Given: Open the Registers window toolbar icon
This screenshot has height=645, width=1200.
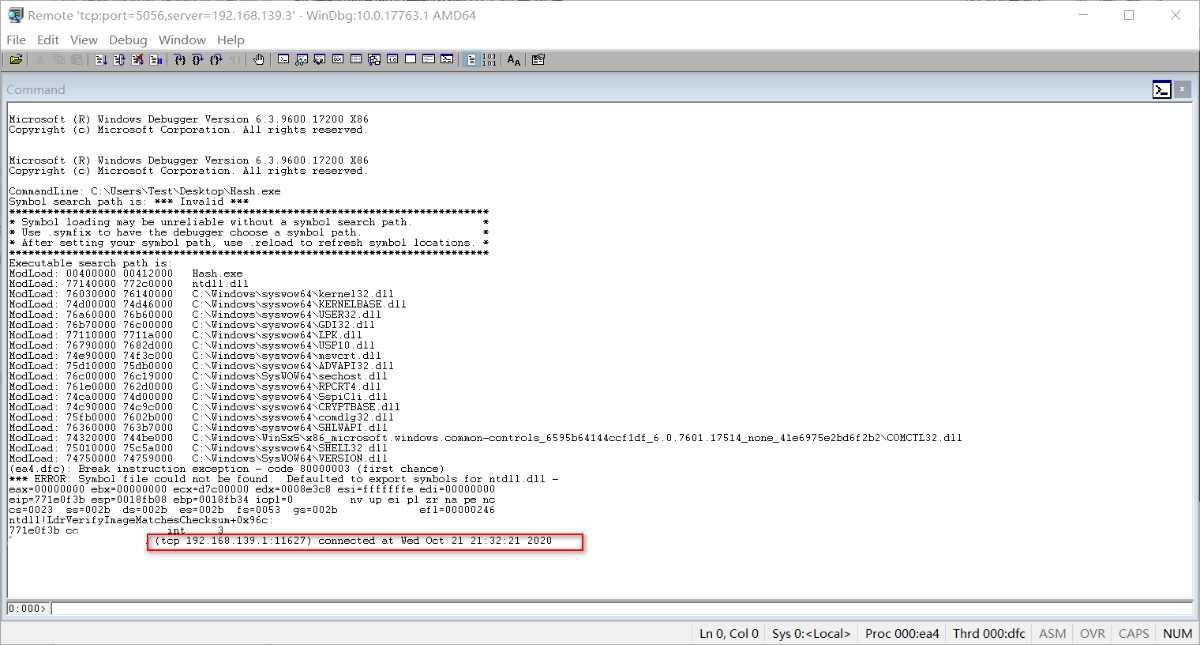Looking at the screenshot, I should coord(337,60).
